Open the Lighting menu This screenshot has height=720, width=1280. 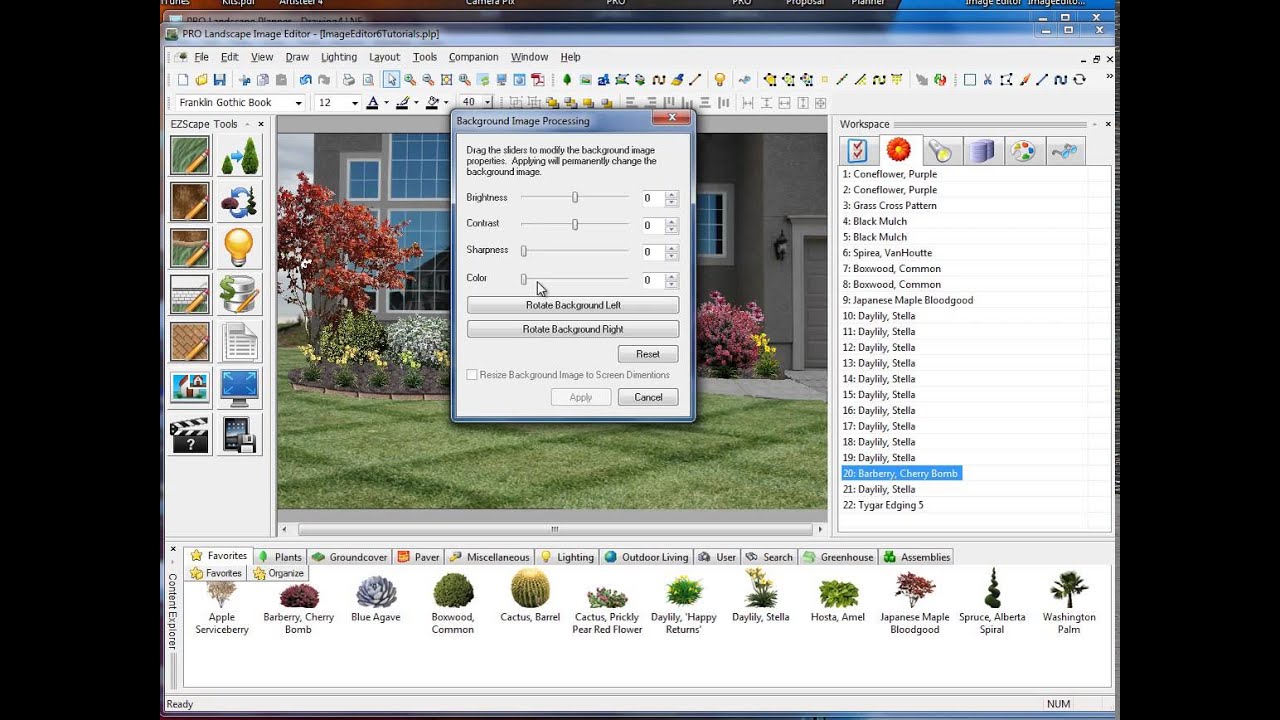pos(339,57)
